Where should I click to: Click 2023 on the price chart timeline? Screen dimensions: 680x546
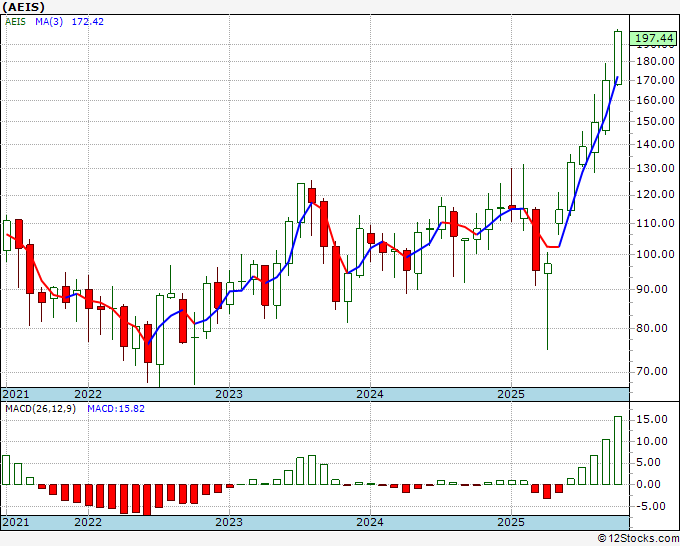(x=229, y=394)
